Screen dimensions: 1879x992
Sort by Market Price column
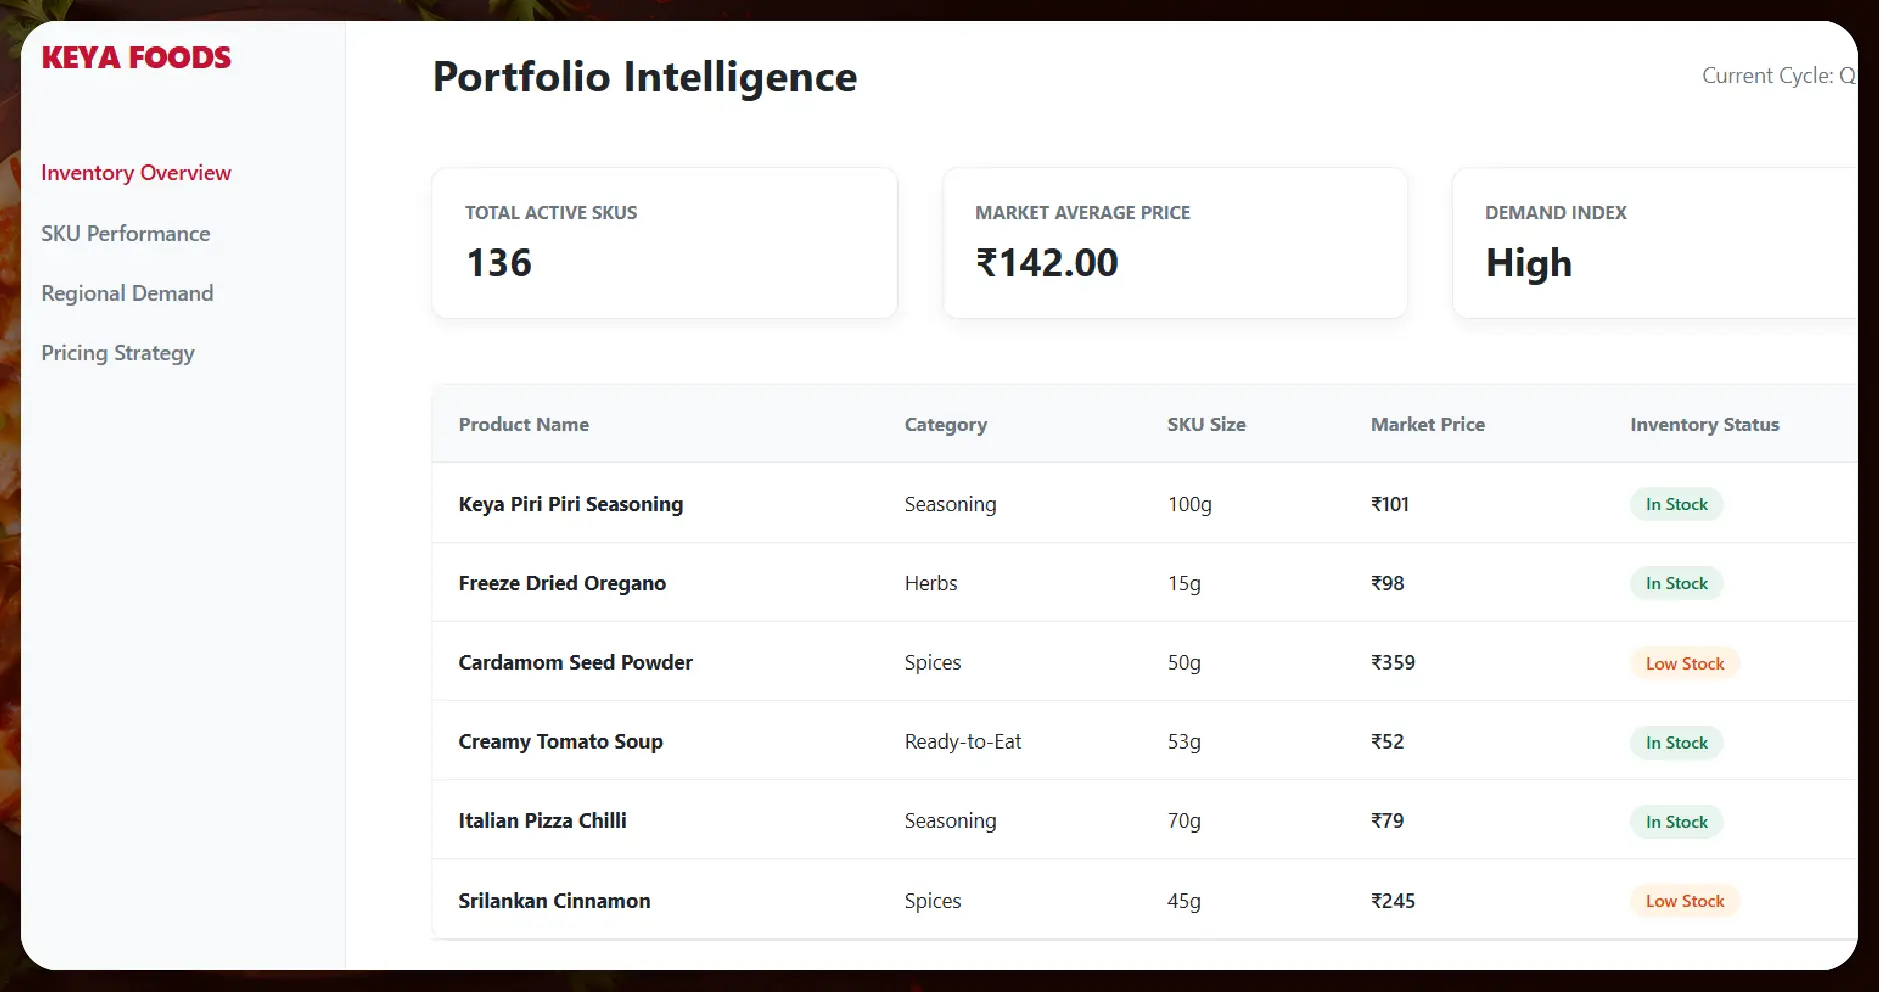[1427, 424]
